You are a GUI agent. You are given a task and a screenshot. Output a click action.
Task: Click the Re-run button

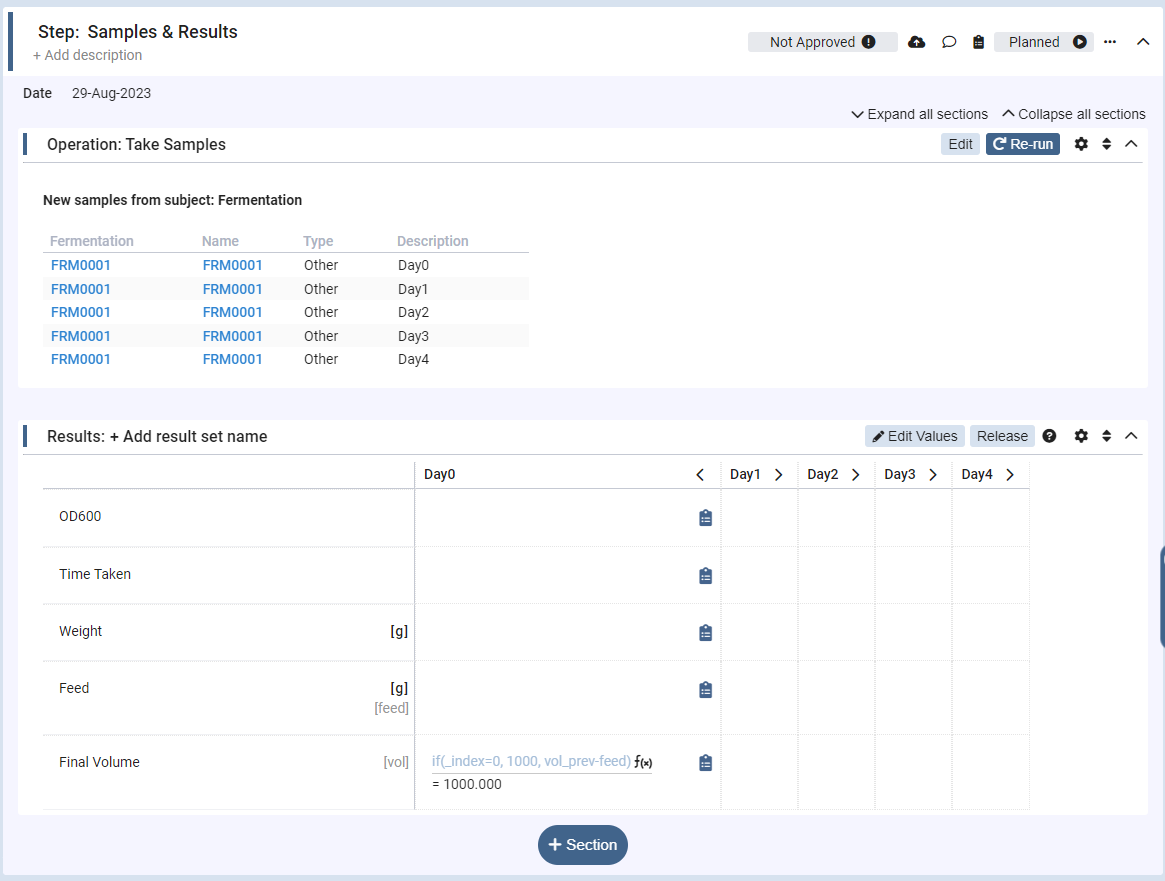point(1022,144)
